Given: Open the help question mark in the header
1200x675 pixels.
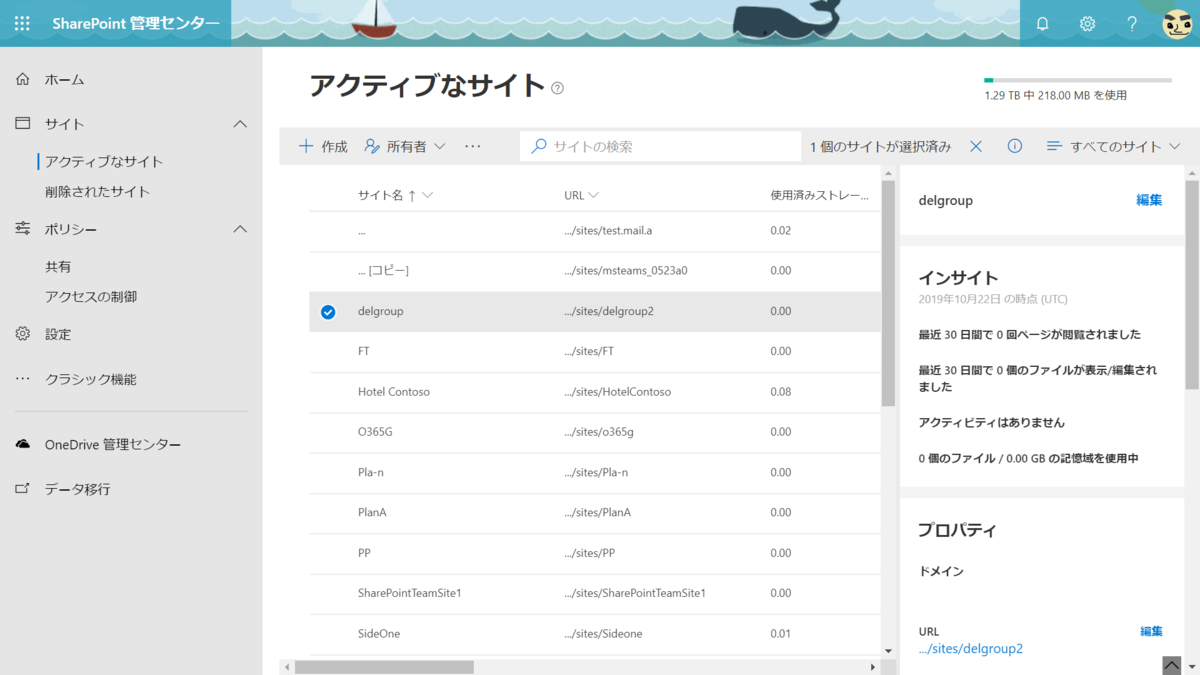Looking at the screenshot, I should coord(1133,24).
